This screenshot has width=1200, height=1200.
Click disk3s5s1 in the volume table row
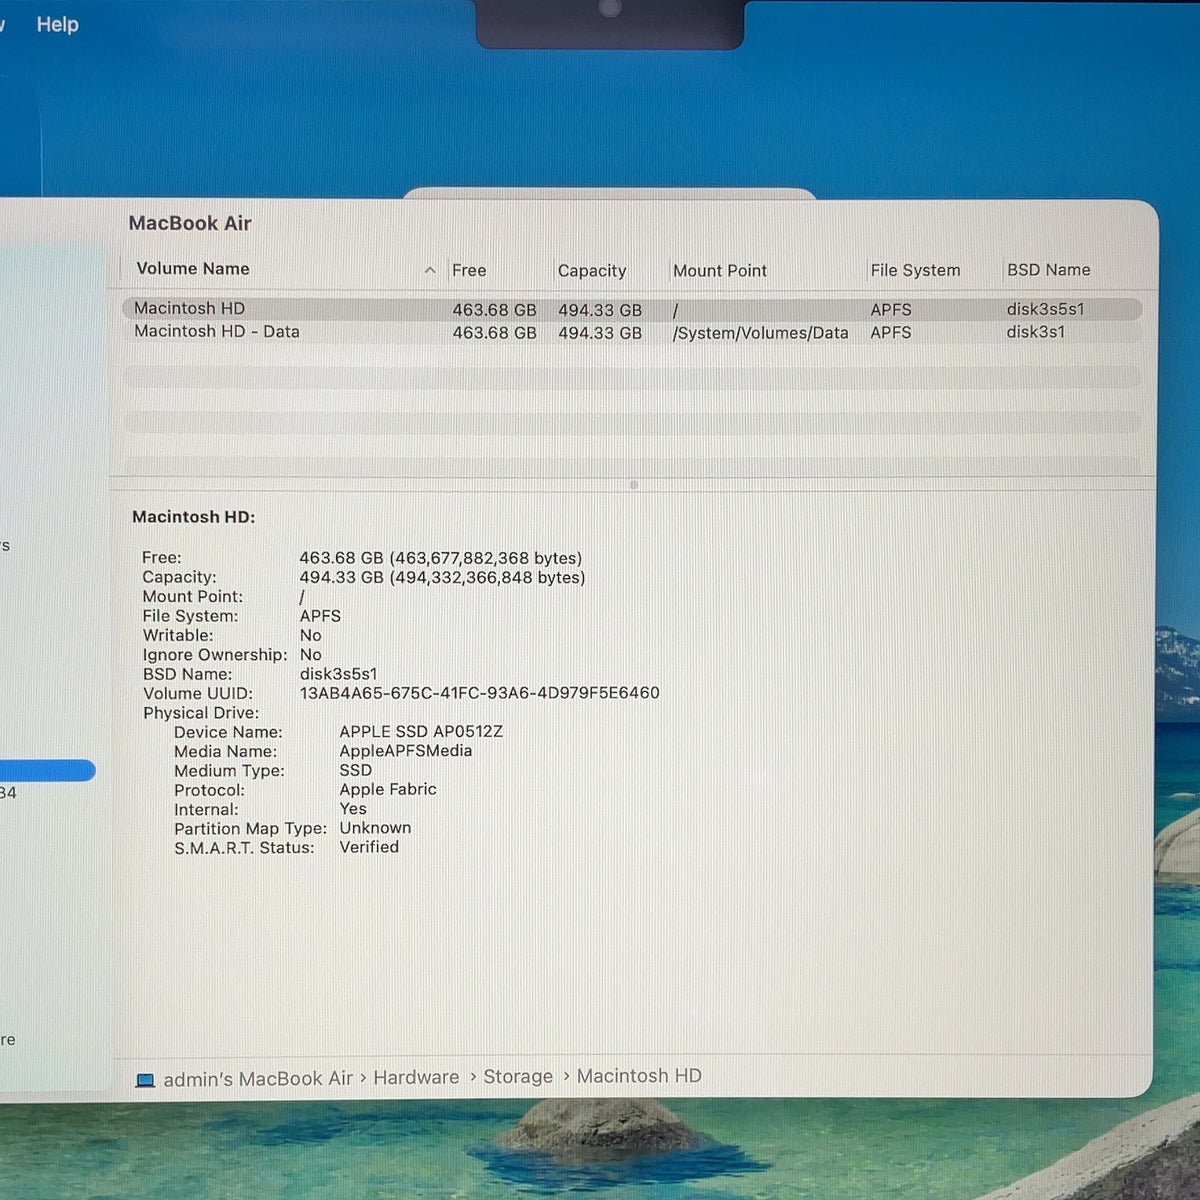pos(1045,309)
